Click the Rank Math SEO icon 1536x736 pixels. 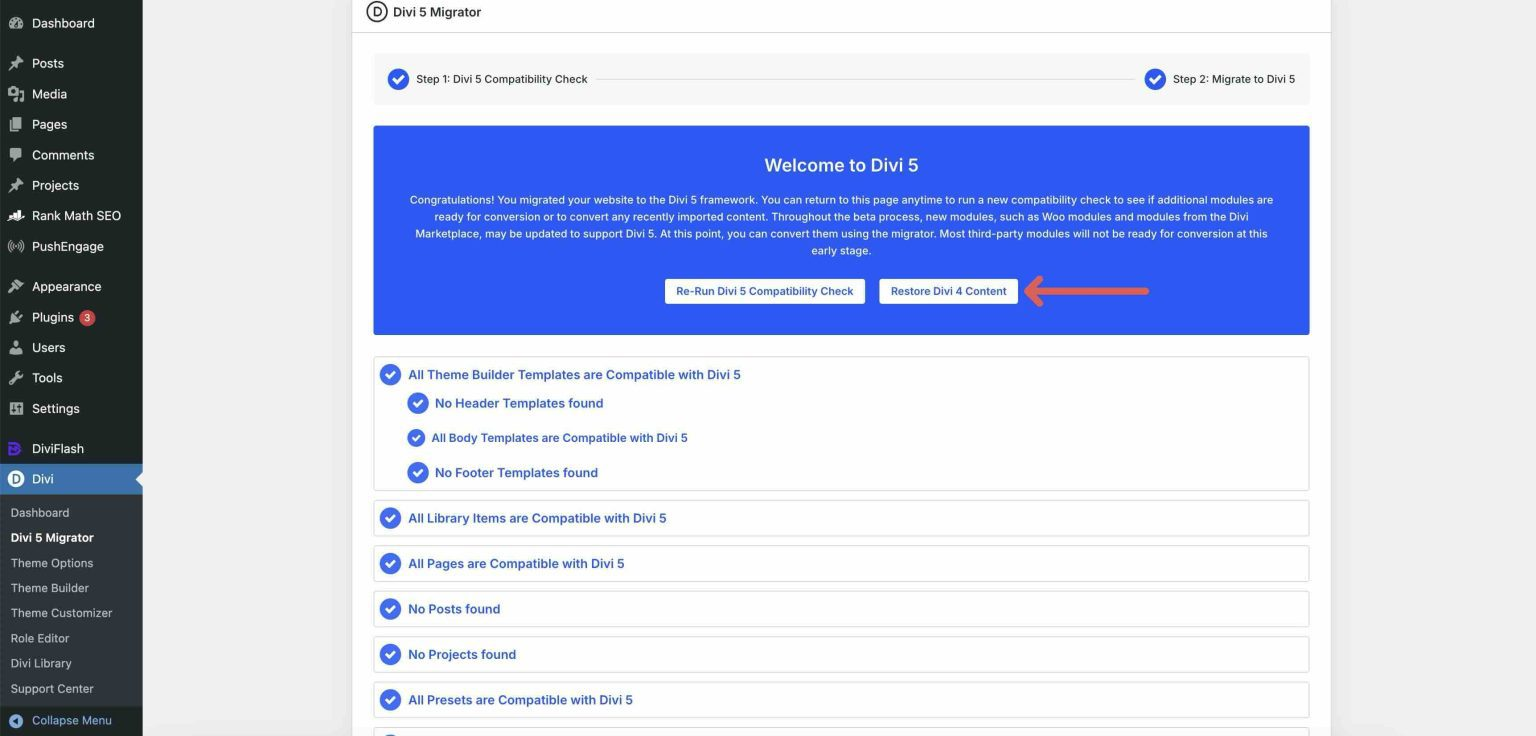point(16,216)
